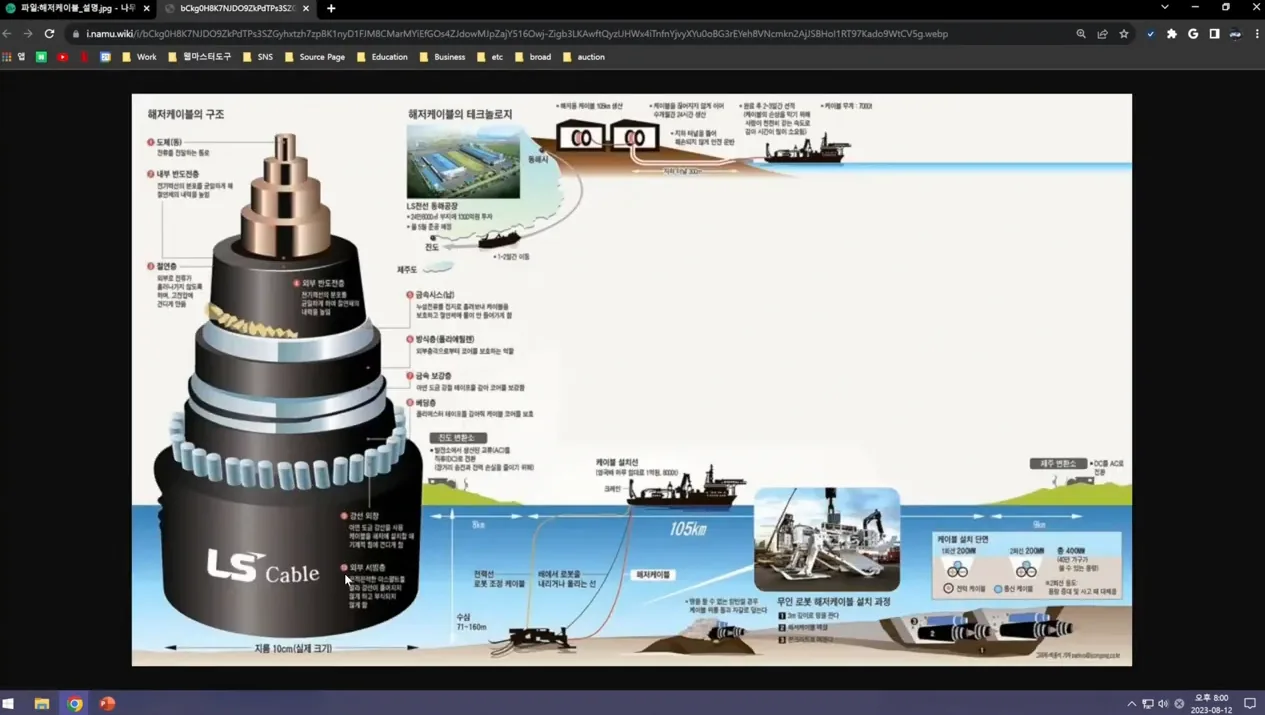Screen dimensions: 1265x715
Task: Open the Chrome profile avatar
Action: coord(1236,34)
